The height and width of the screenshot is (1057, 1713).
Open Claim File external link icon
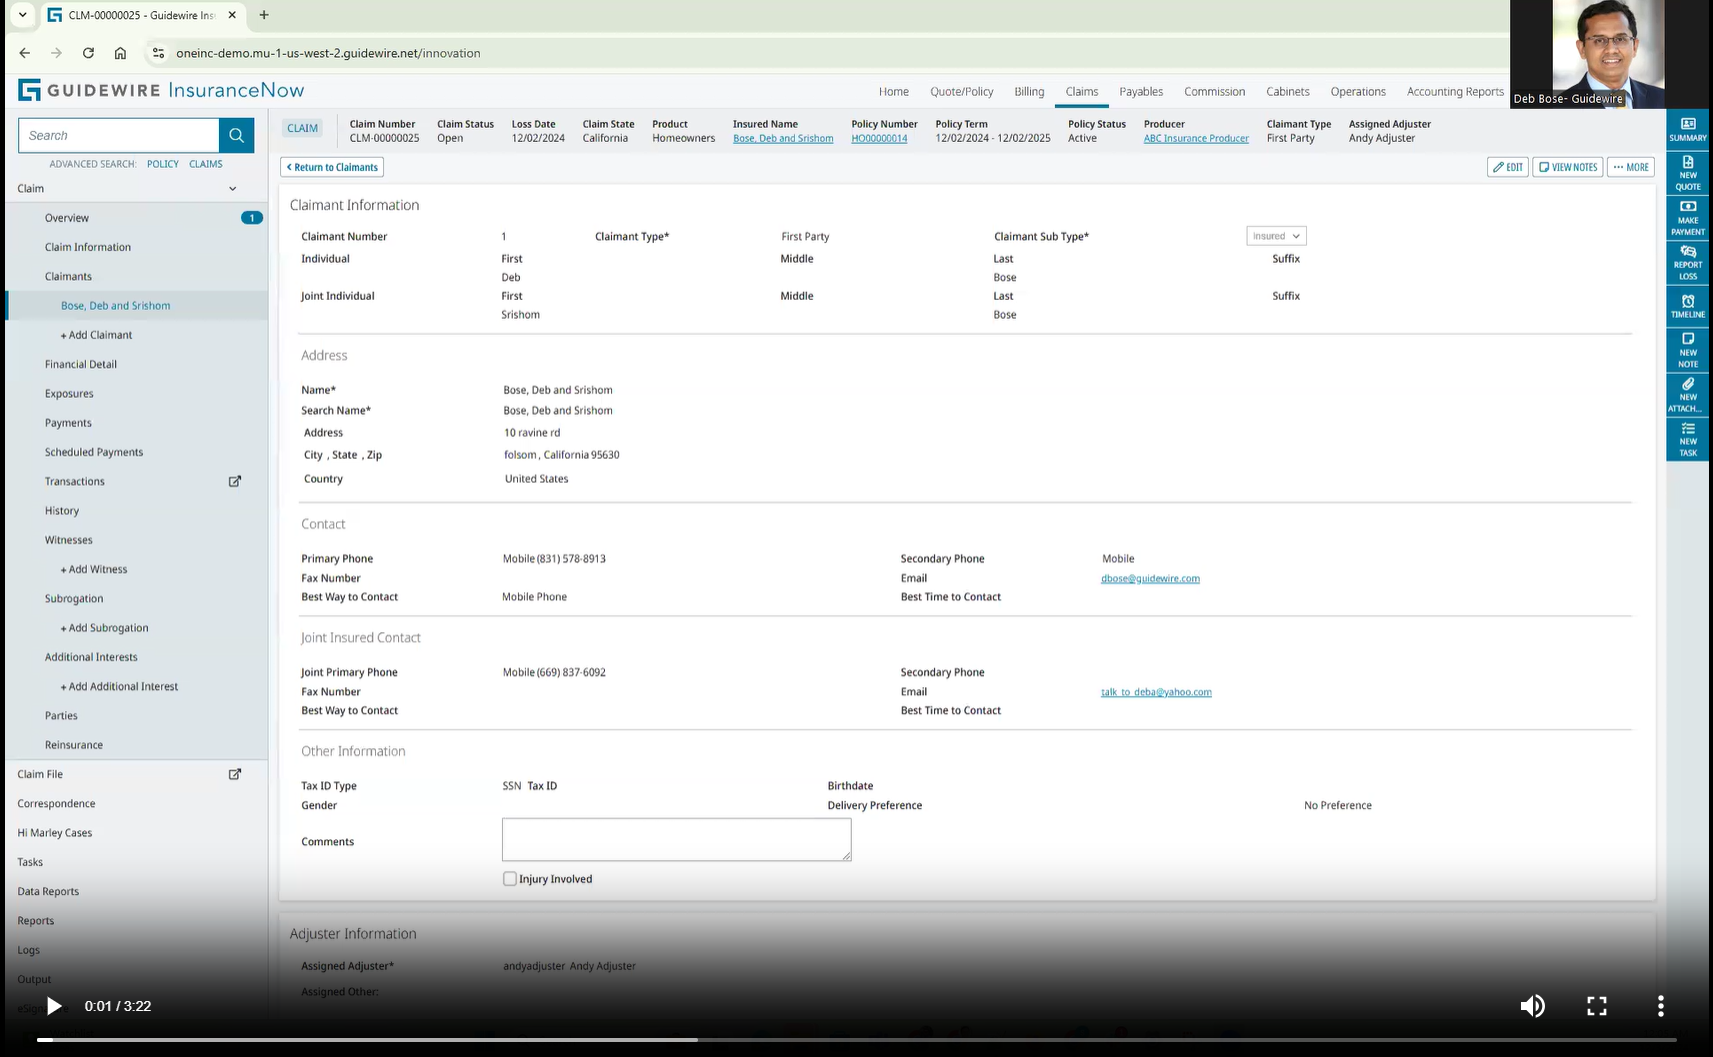235,774
